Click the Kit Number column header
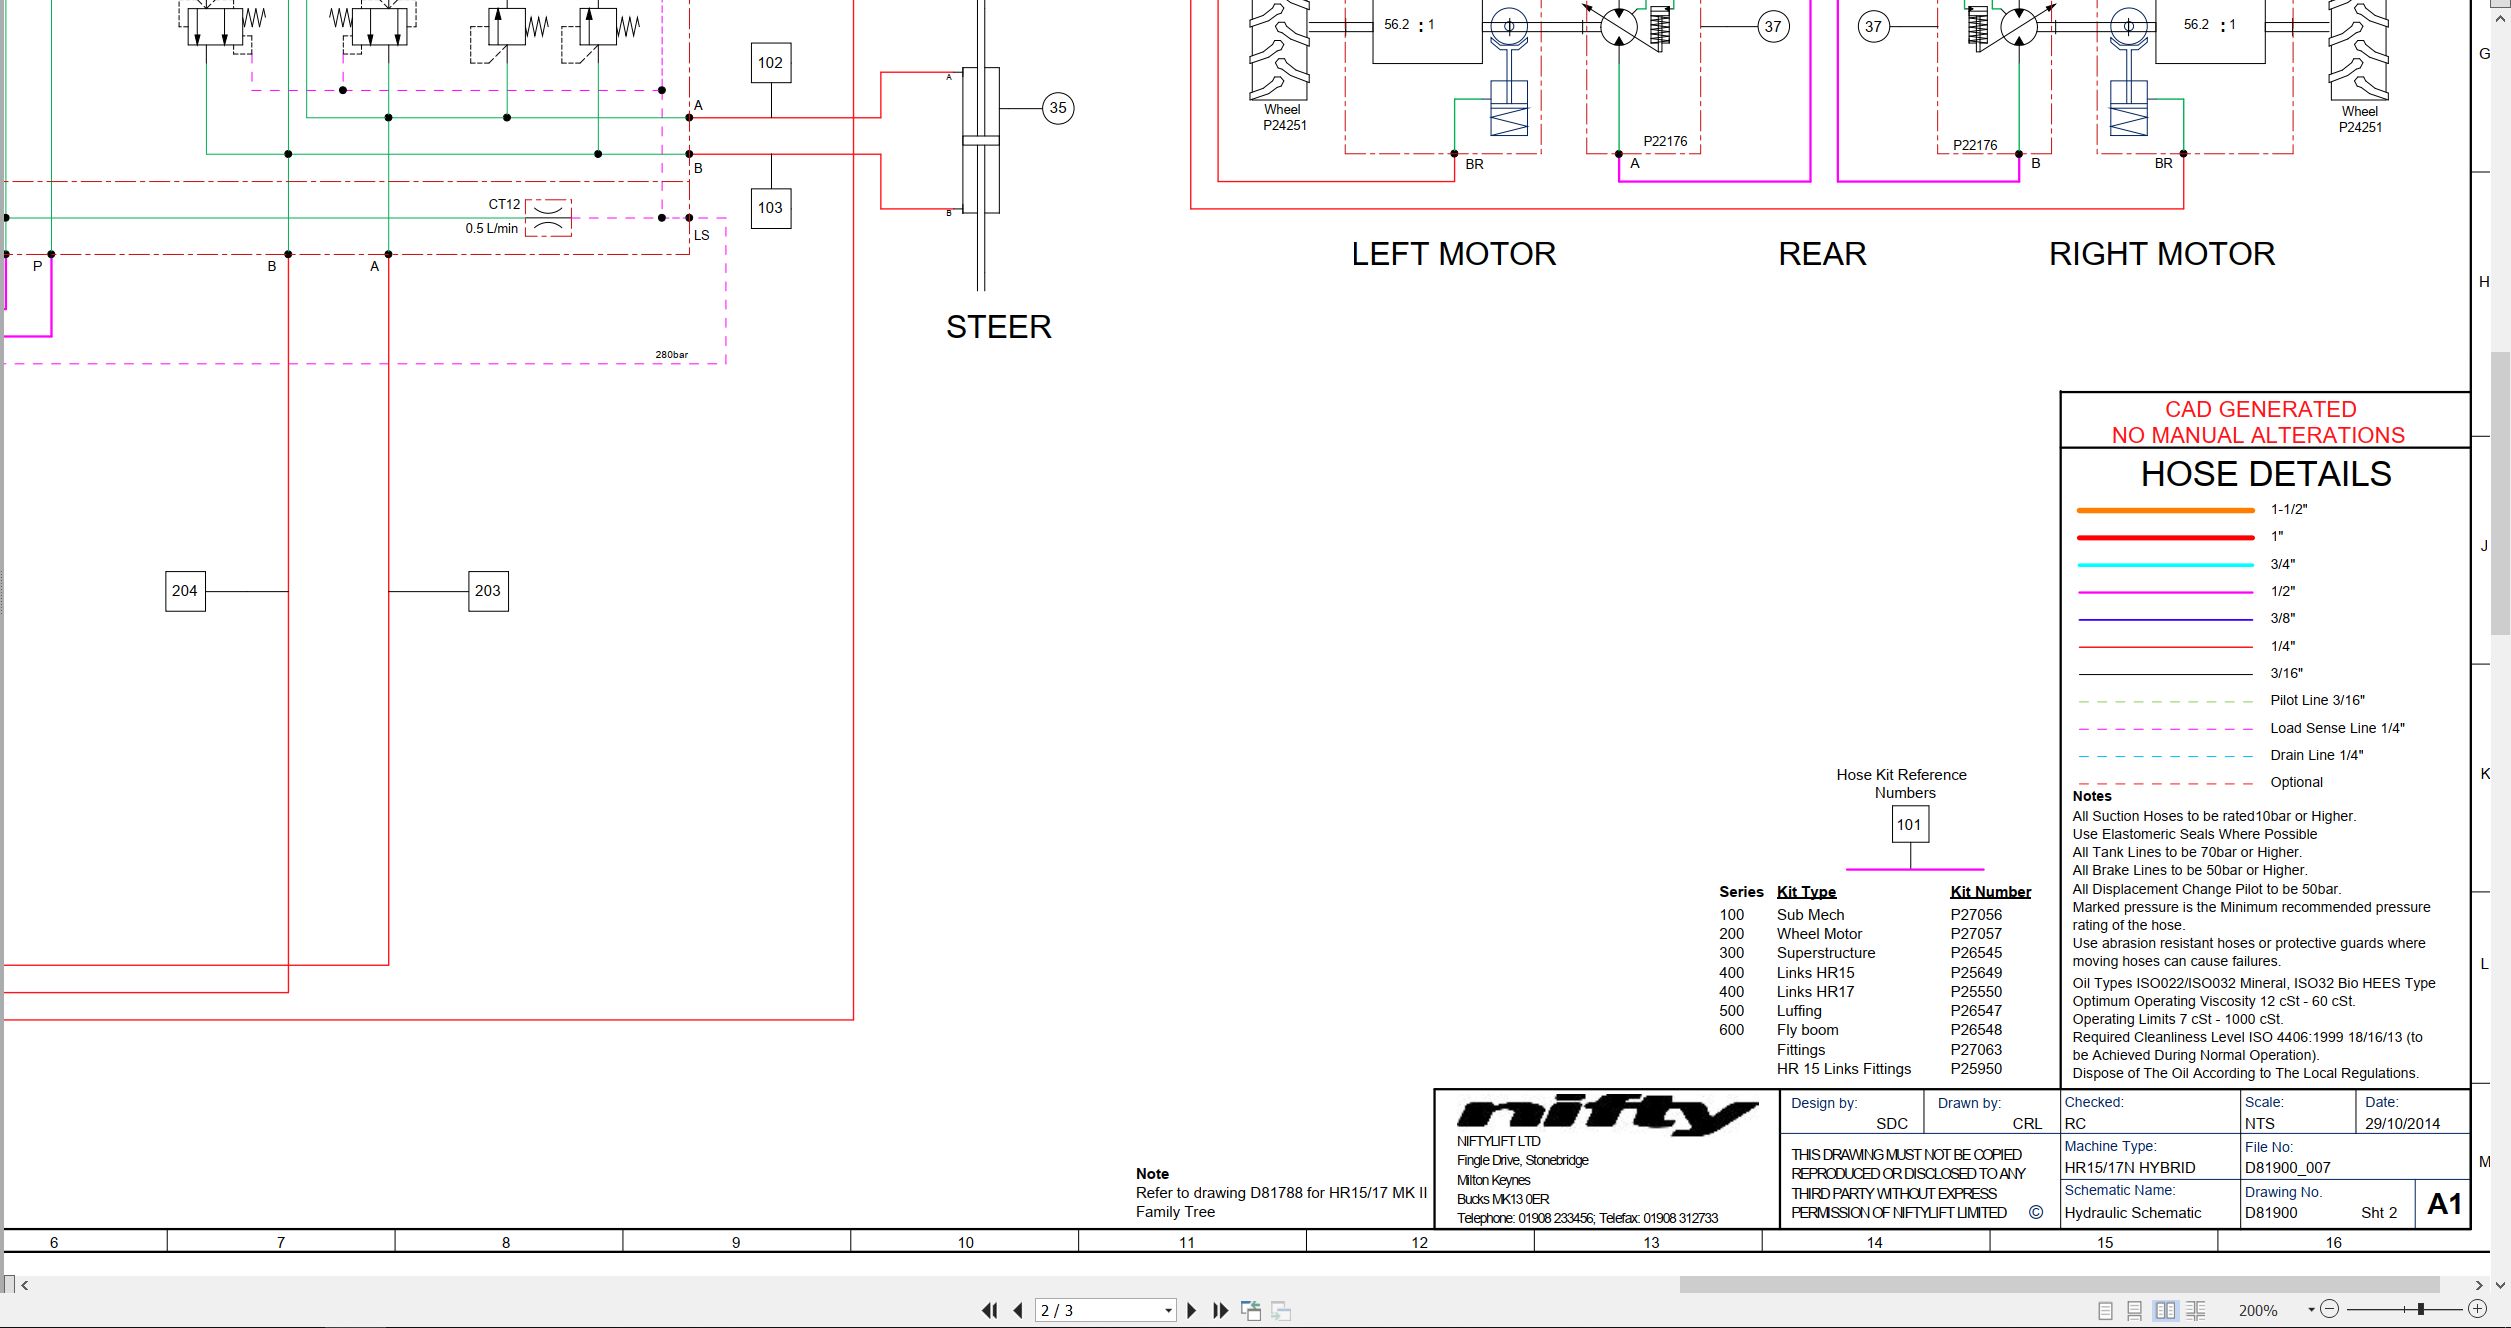The height and width of the screenshot is (1328, 2511). (1990, 892)
